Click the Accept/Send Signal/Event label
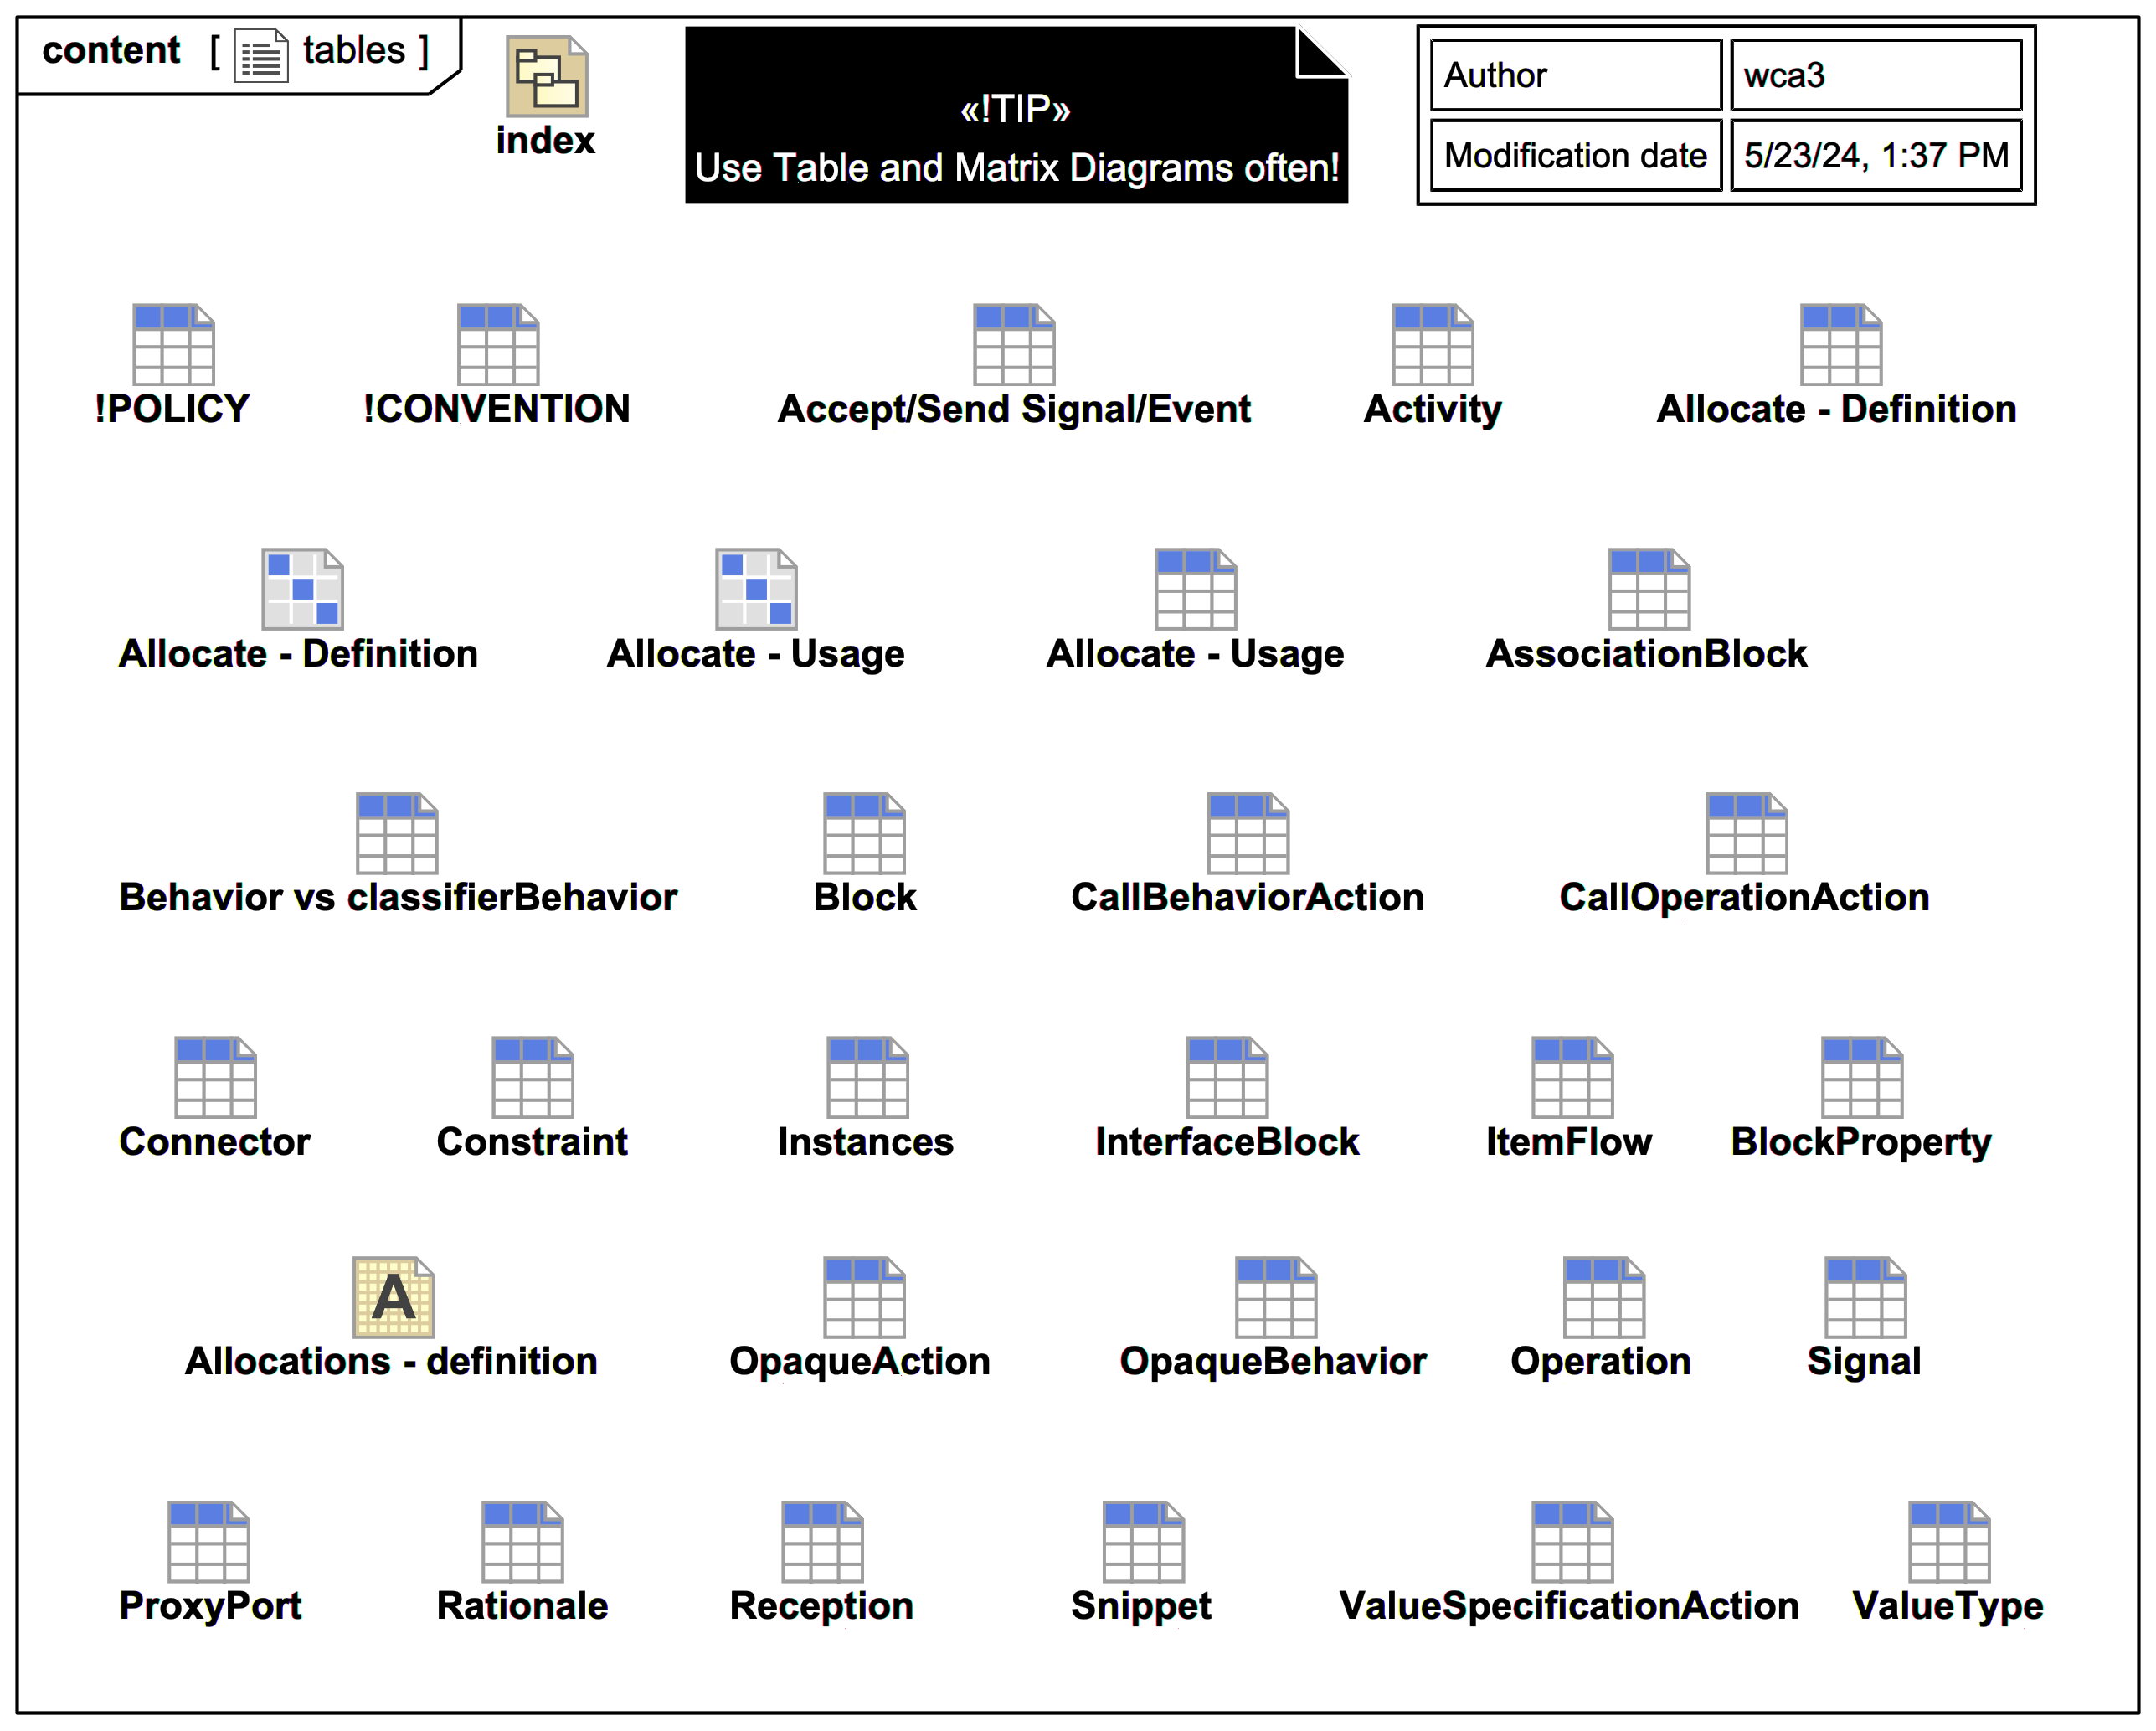The width and height of the screenshot is (2156, 1731). [1014, 409]
